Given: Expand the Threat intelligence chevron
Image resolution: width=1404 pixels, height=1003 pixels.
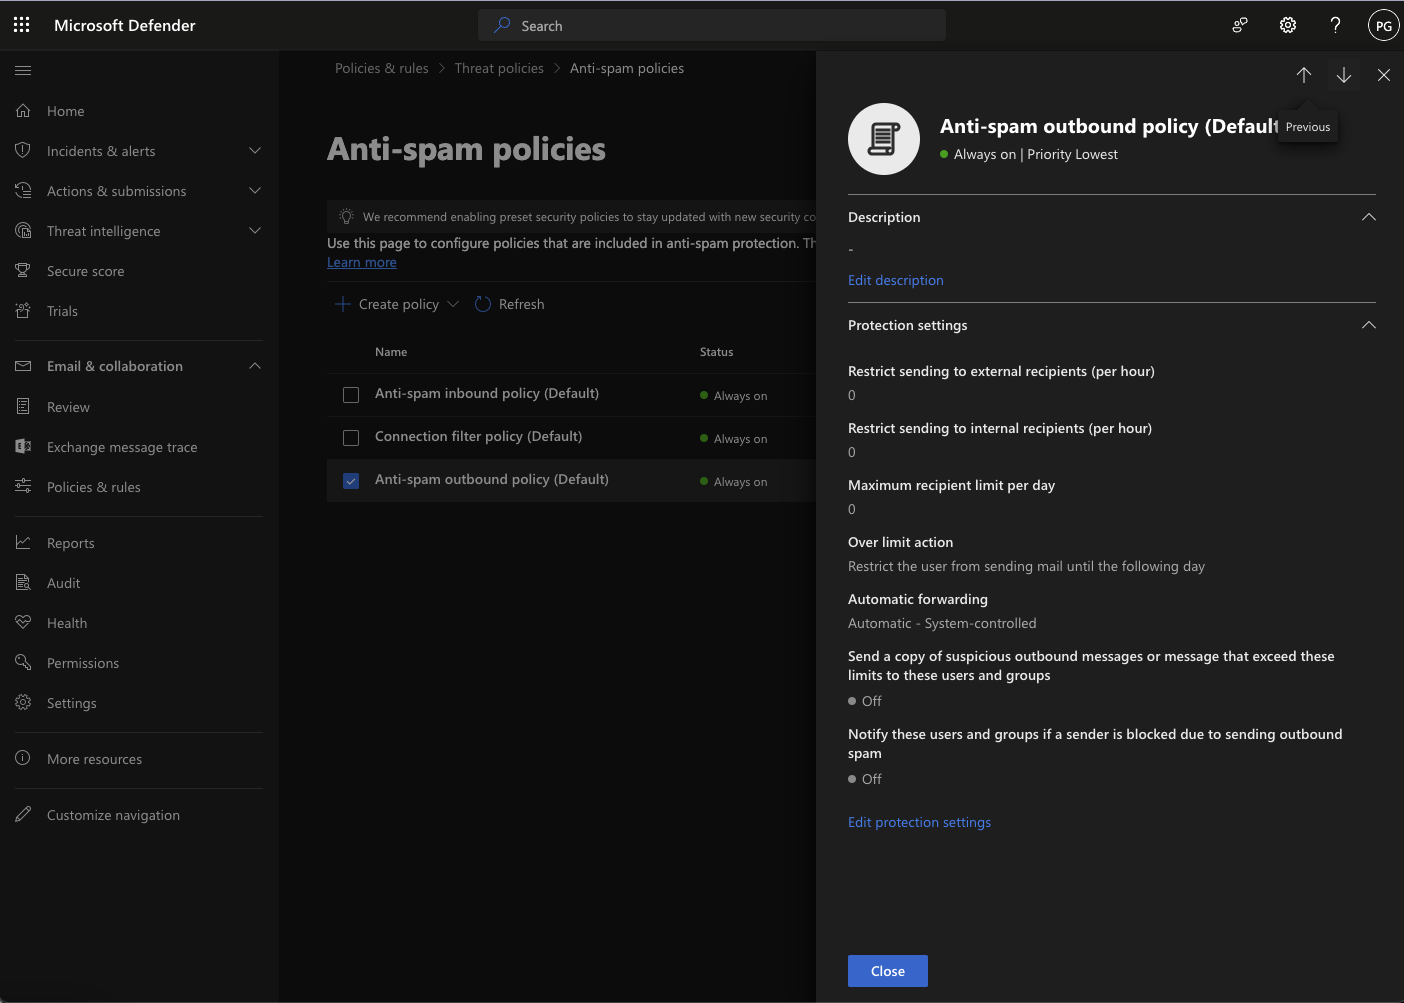Looking at the screenshot, I should pyautogui.click(x=255, y=231).
